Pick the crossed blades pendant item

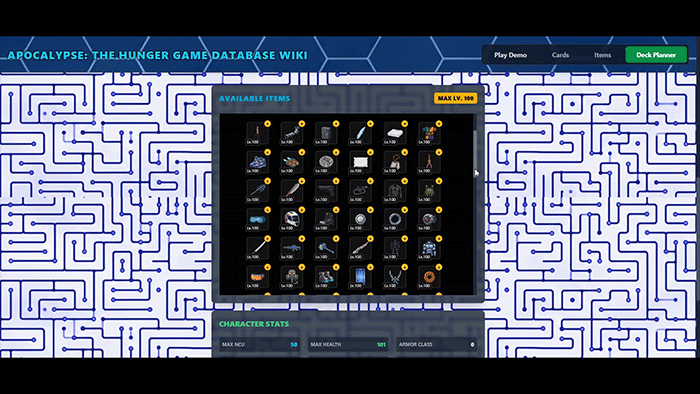click(395, 277)
